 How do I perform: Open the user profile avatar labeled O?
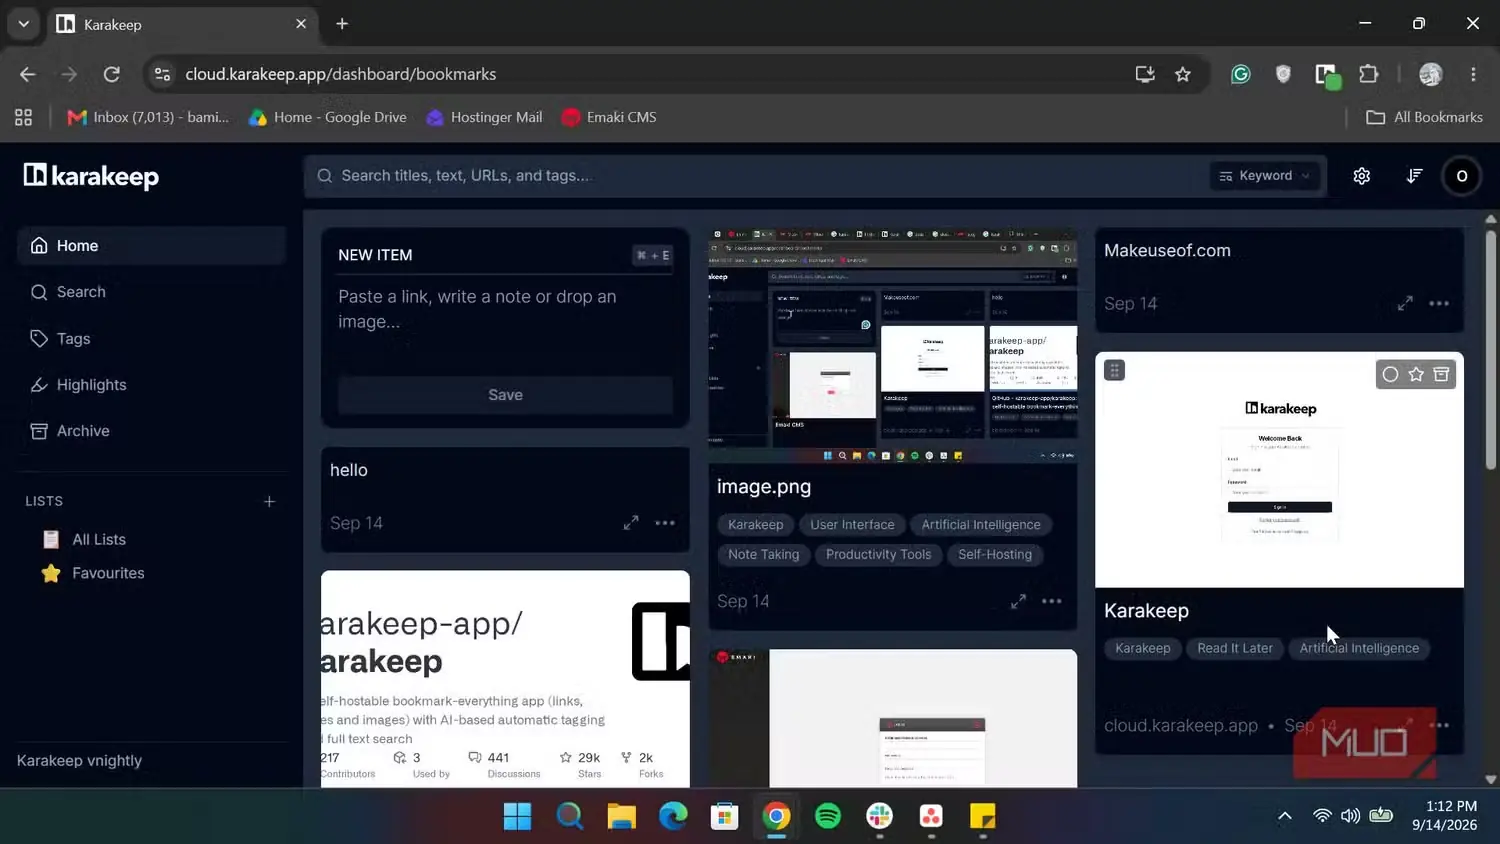(x=1462, y=176)
